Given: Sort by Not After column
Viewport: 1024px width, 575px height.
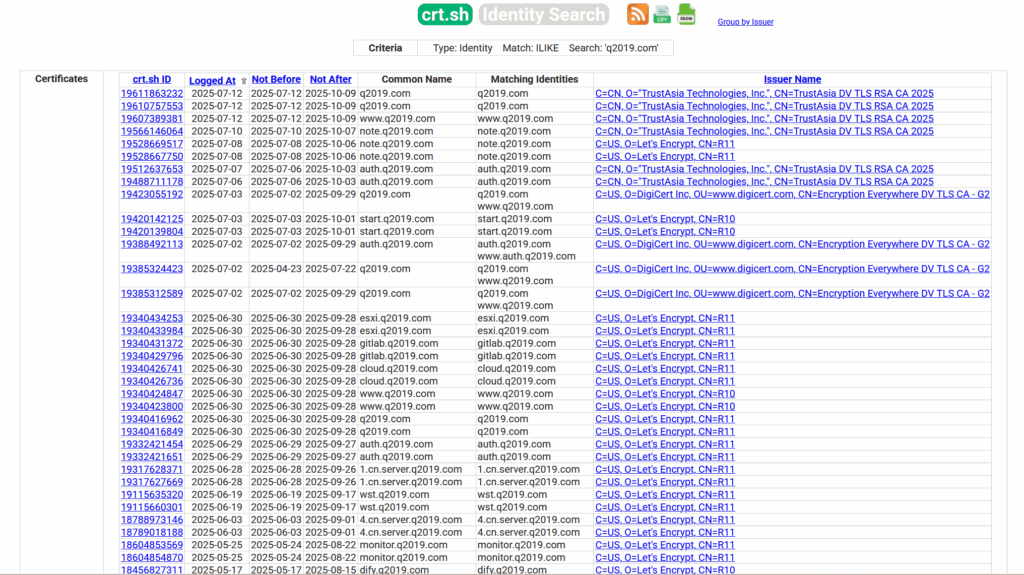Looking at the screenshot, I should point(330,80).
